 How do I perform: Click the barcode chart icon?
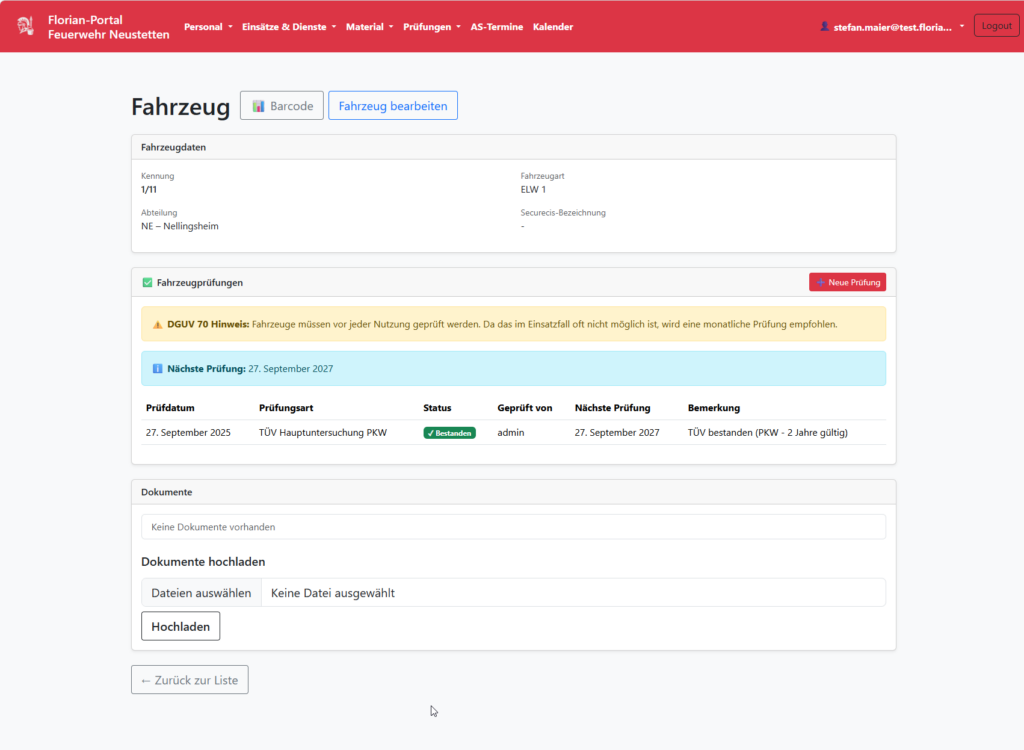258,106
